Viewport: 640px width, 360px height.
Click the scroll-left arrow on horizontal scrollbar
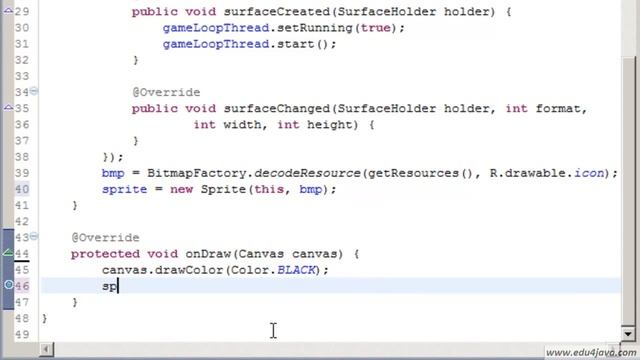tap(46, 349)
